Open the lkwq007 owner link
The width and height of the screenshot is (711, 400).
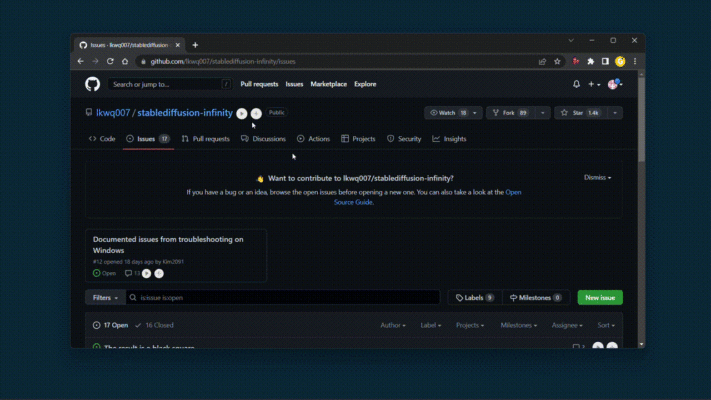coord(113,113)
